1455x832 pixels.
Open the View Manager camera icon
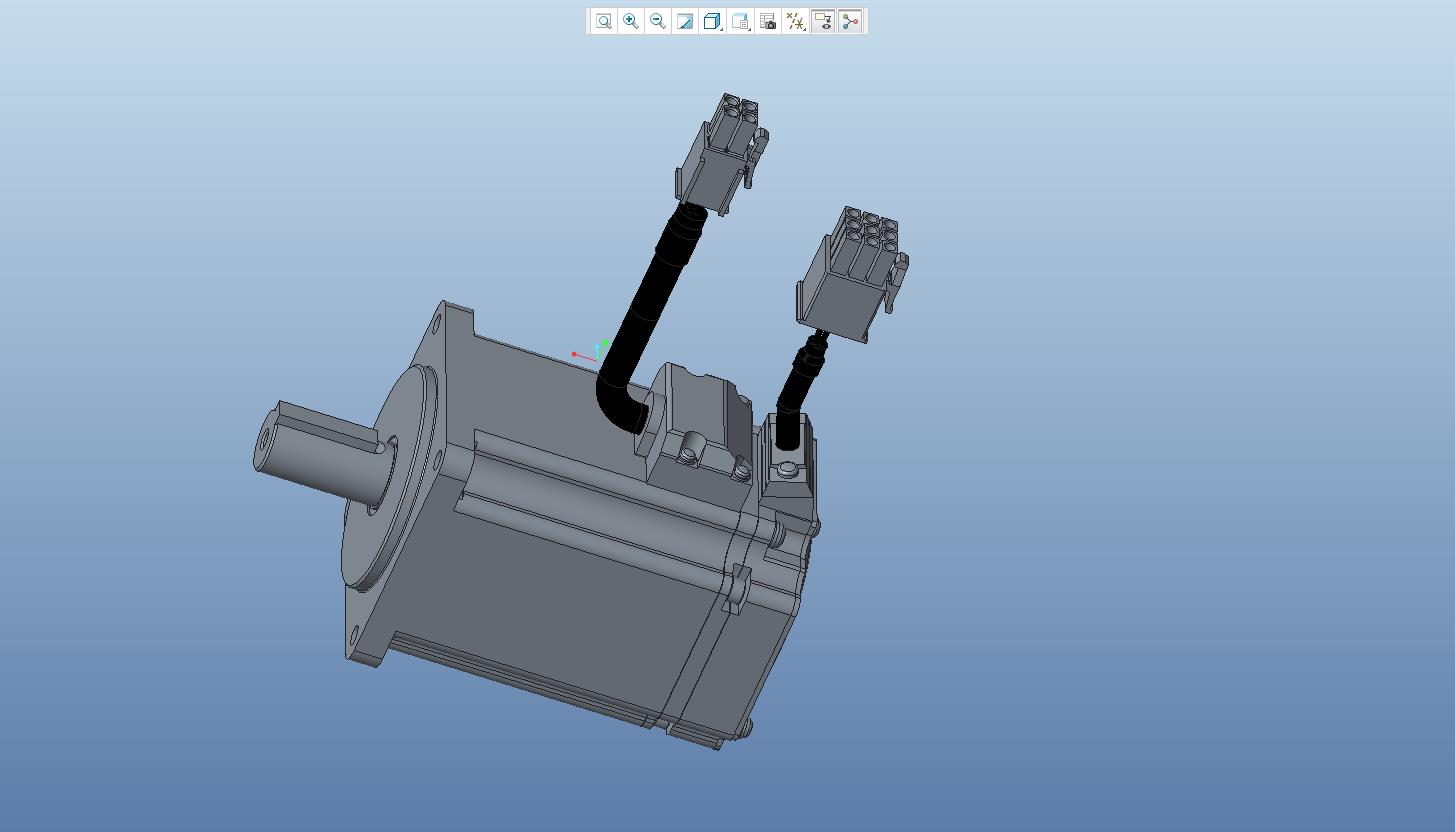[768, 21]
